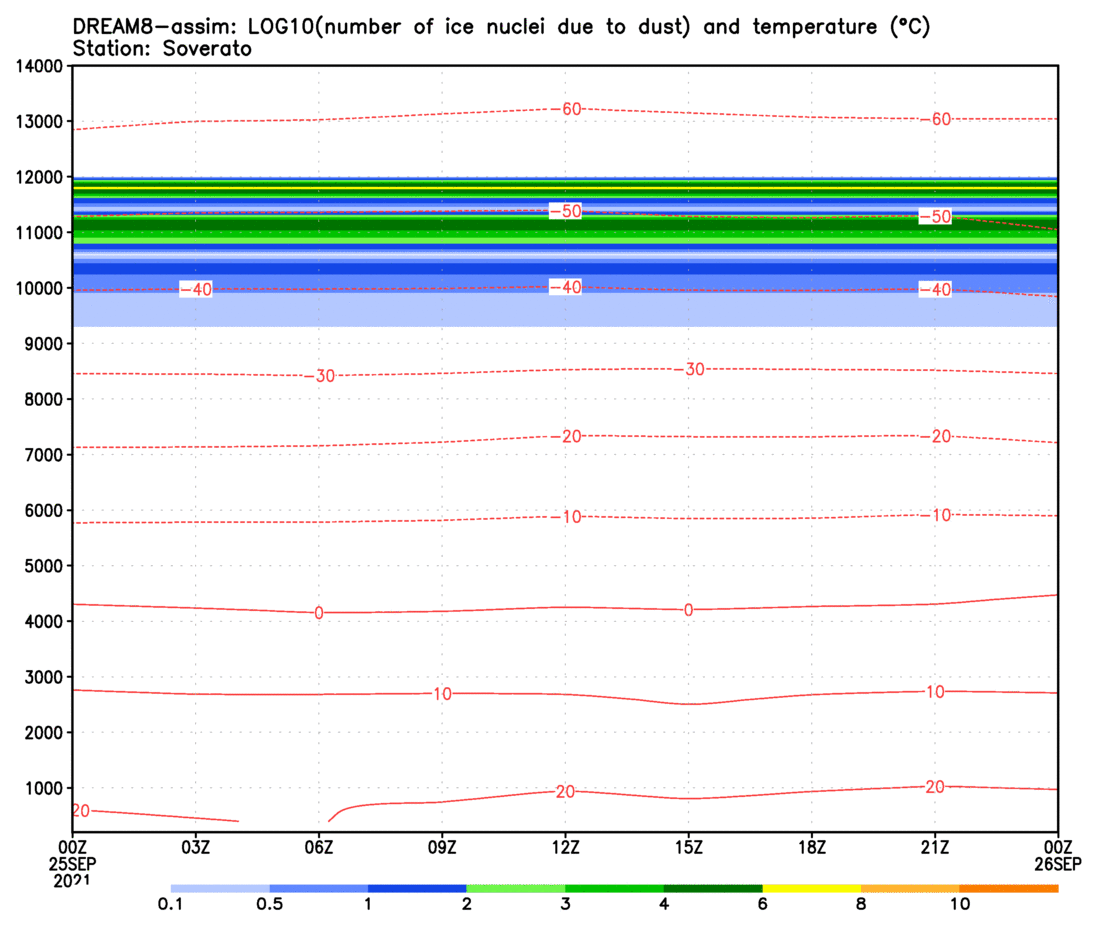Click the 0.1 colorbar tick label
1097x927 pixels.
tap(170, 905)
